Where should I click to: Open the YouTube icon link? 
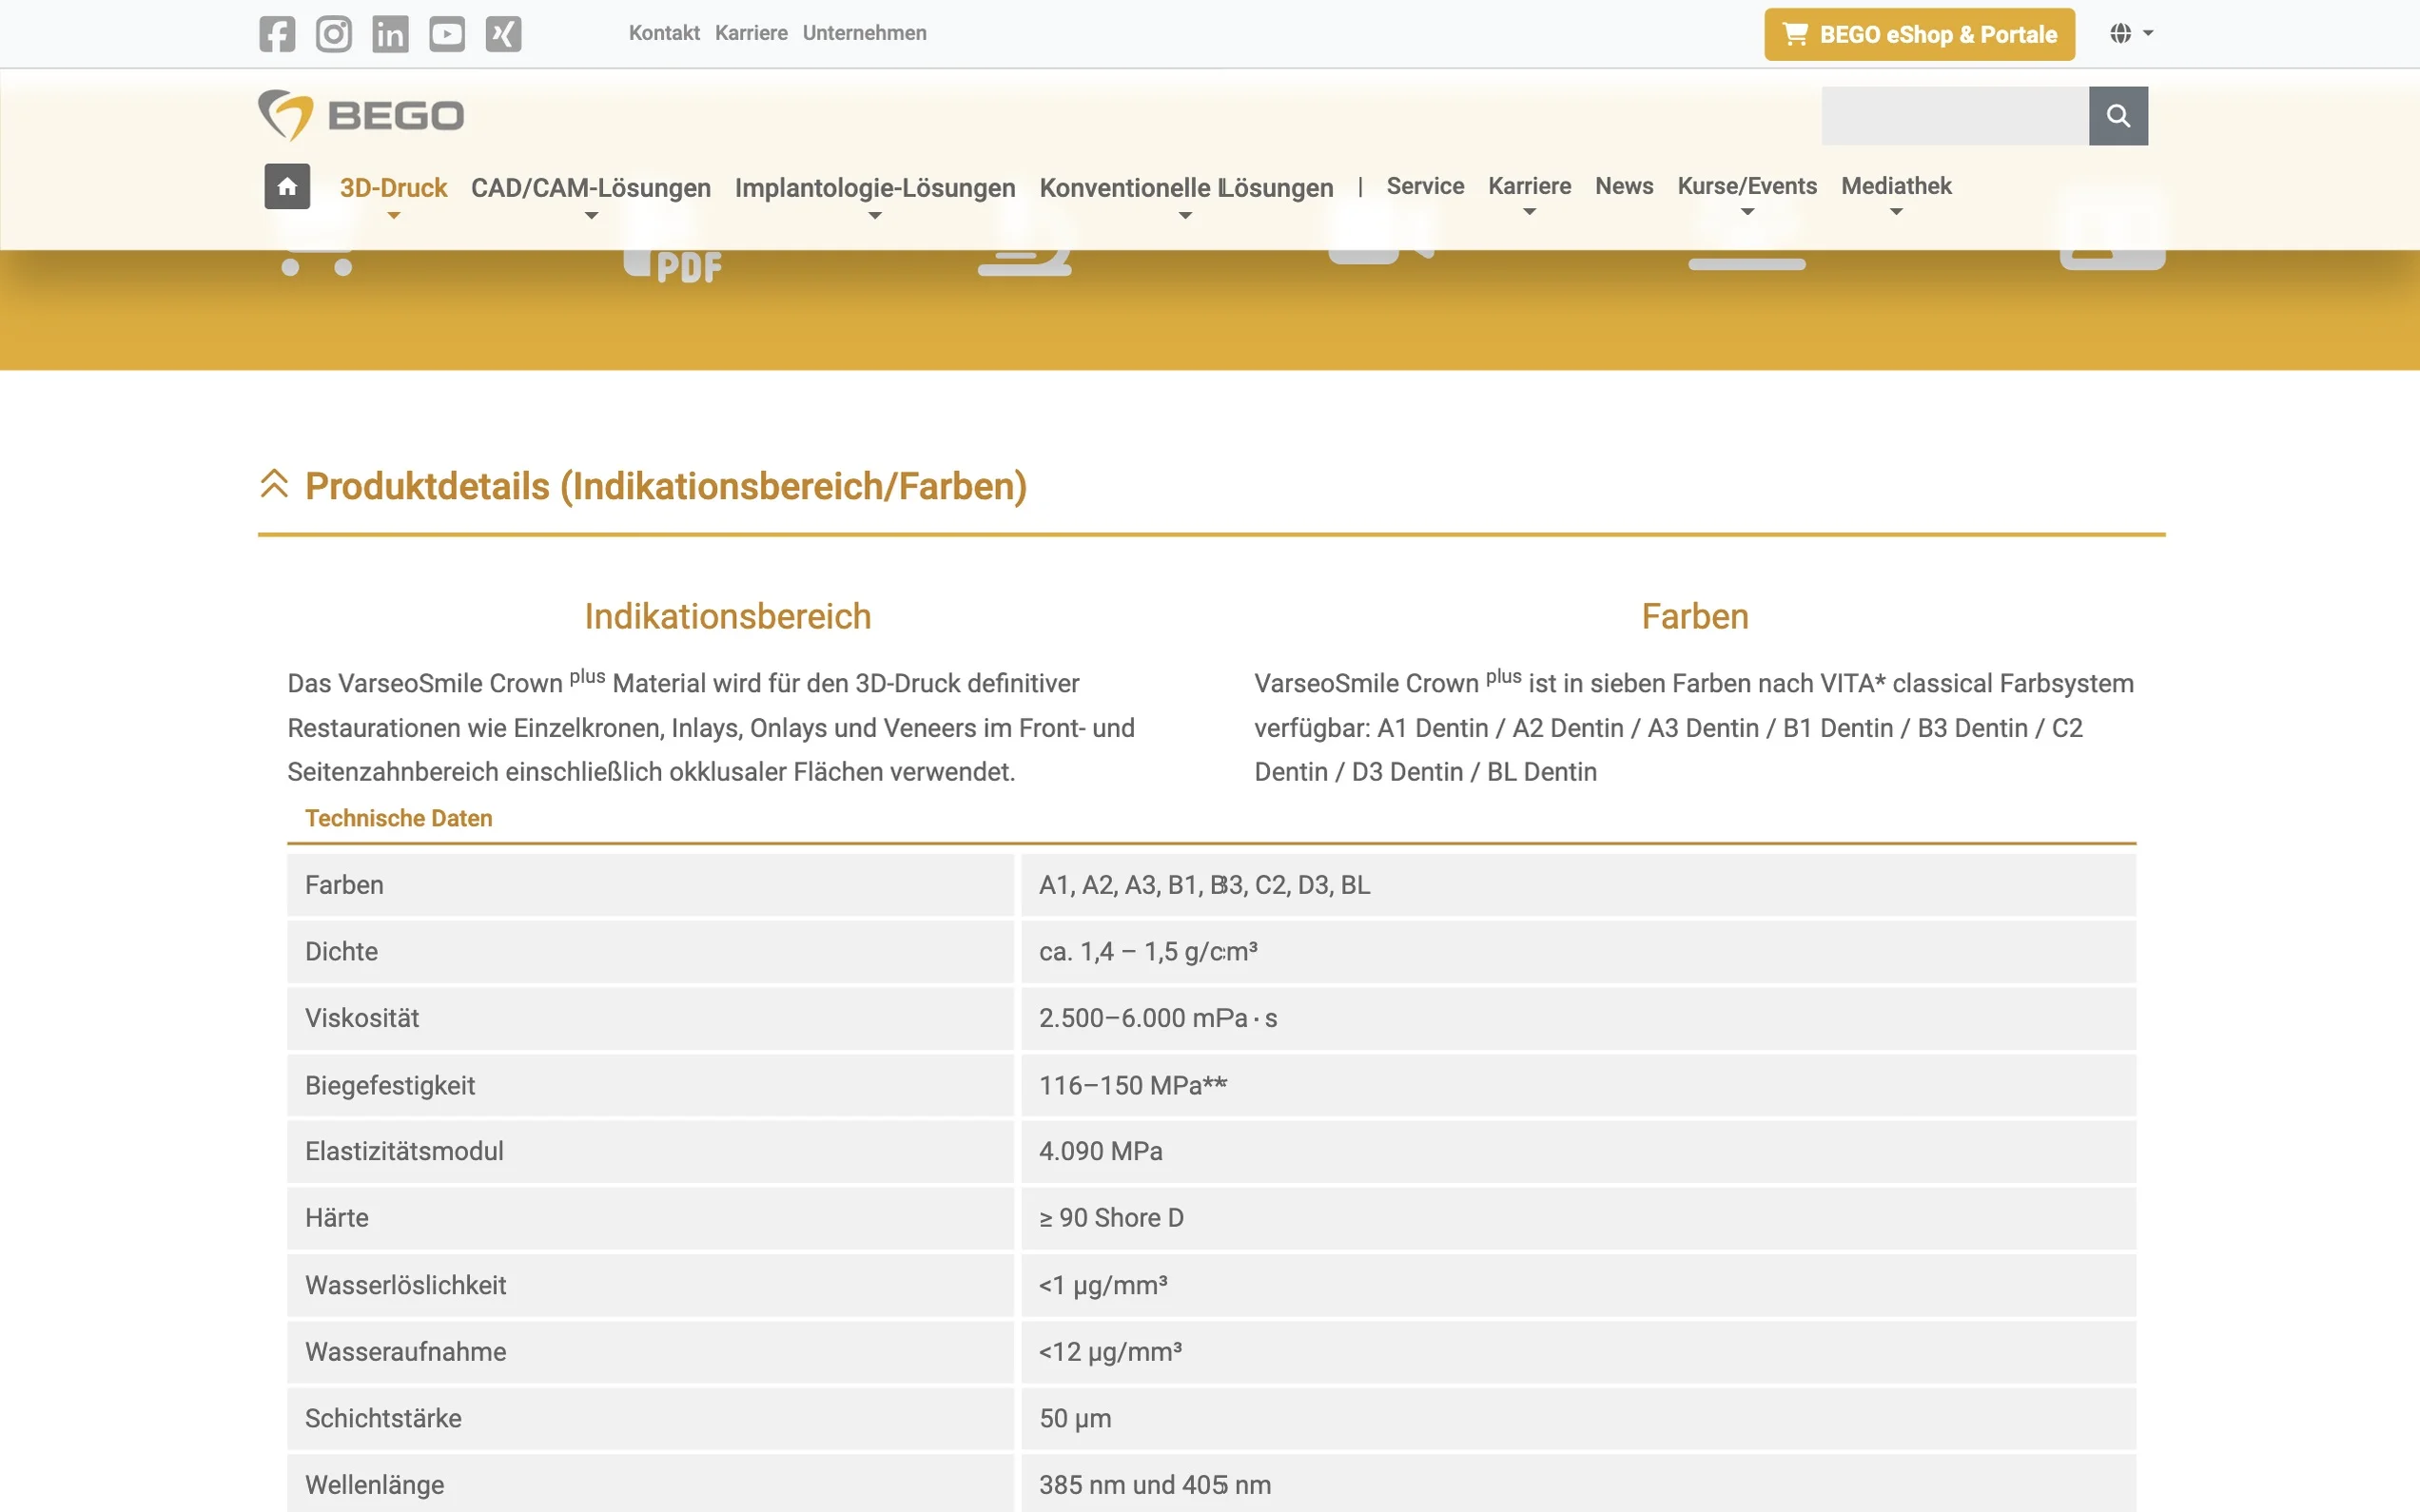[447, 34]
